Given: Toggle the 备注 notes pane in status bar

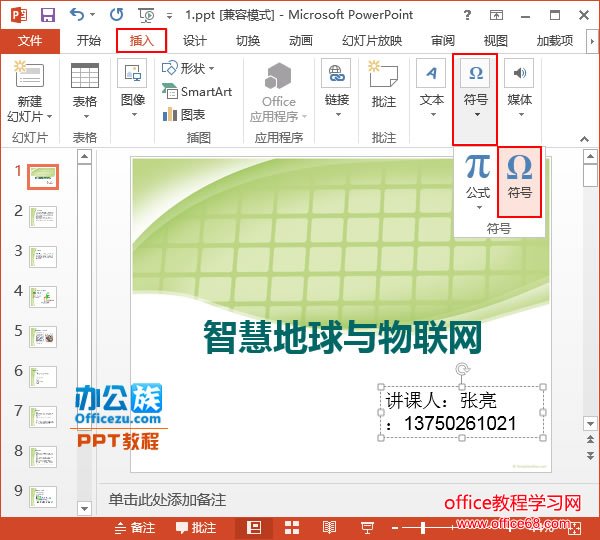Looking at the screenshot, I should pos(135,528).
